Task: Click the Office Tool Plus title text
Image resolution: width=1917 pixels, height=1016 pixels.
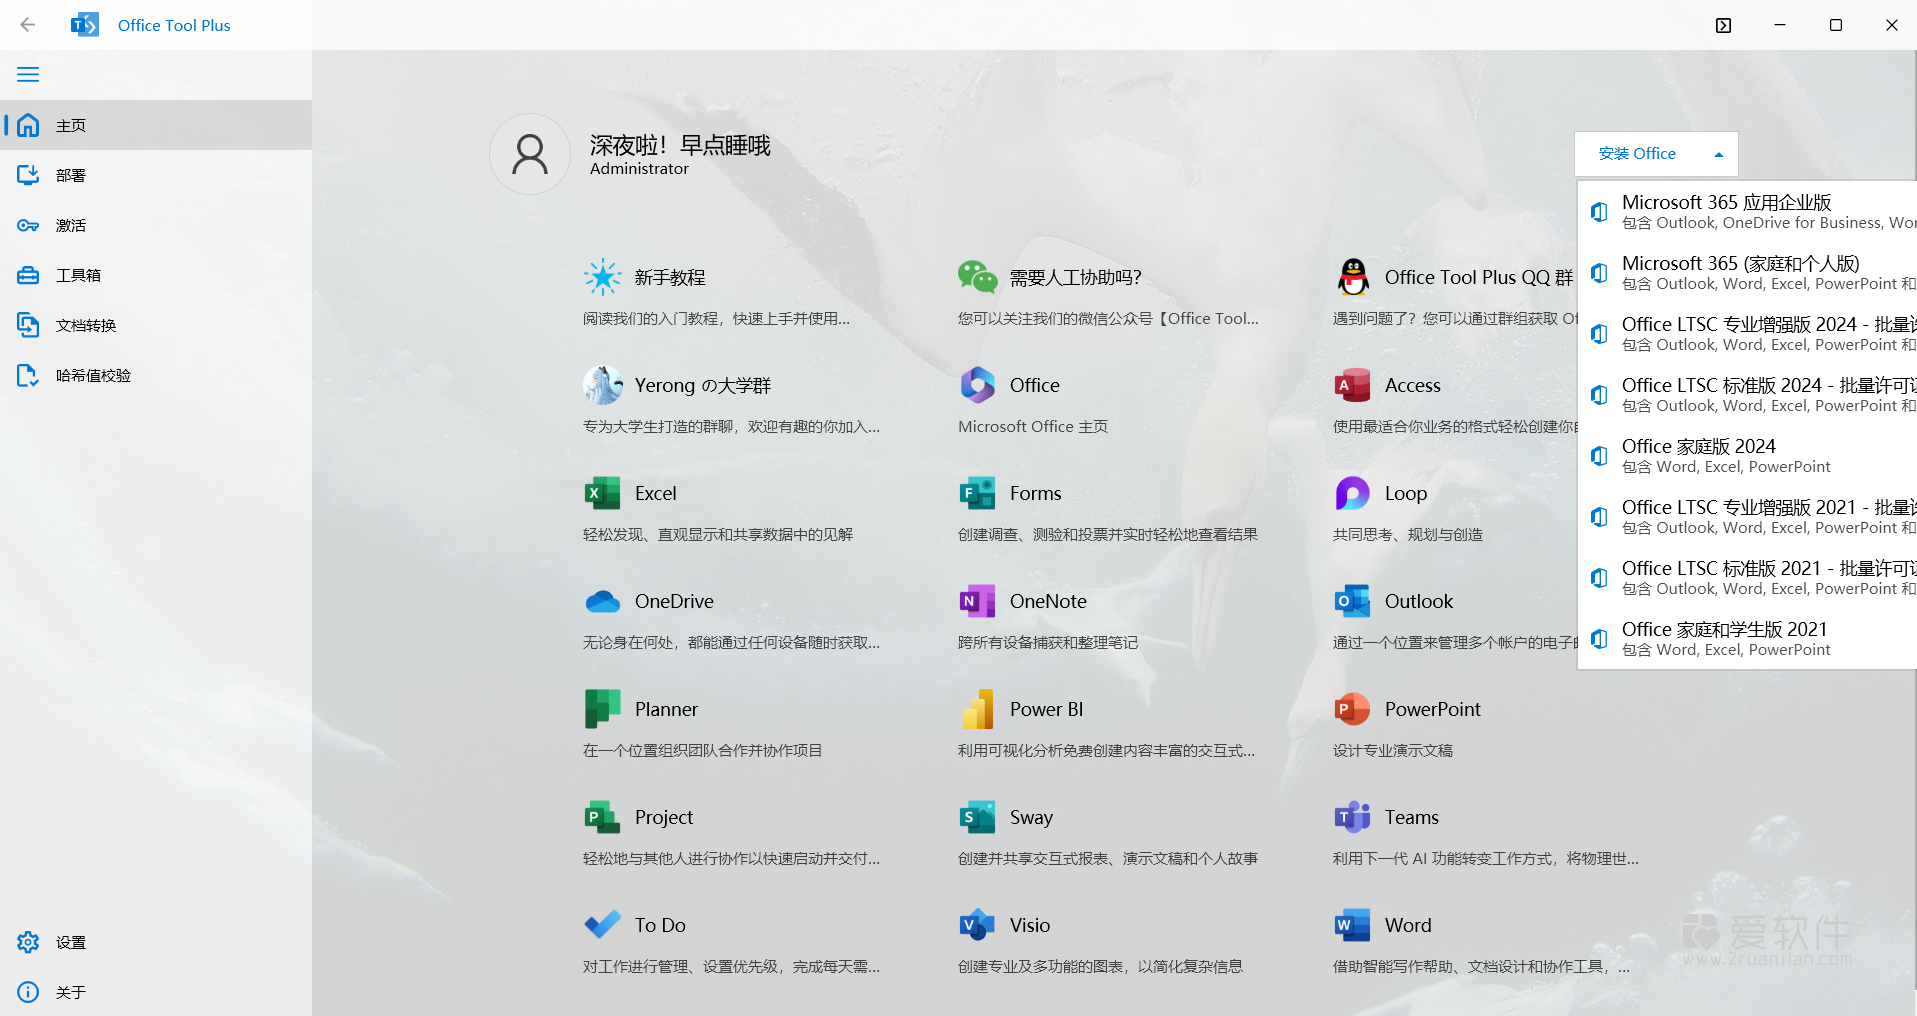Action: [x=174, y=25]
